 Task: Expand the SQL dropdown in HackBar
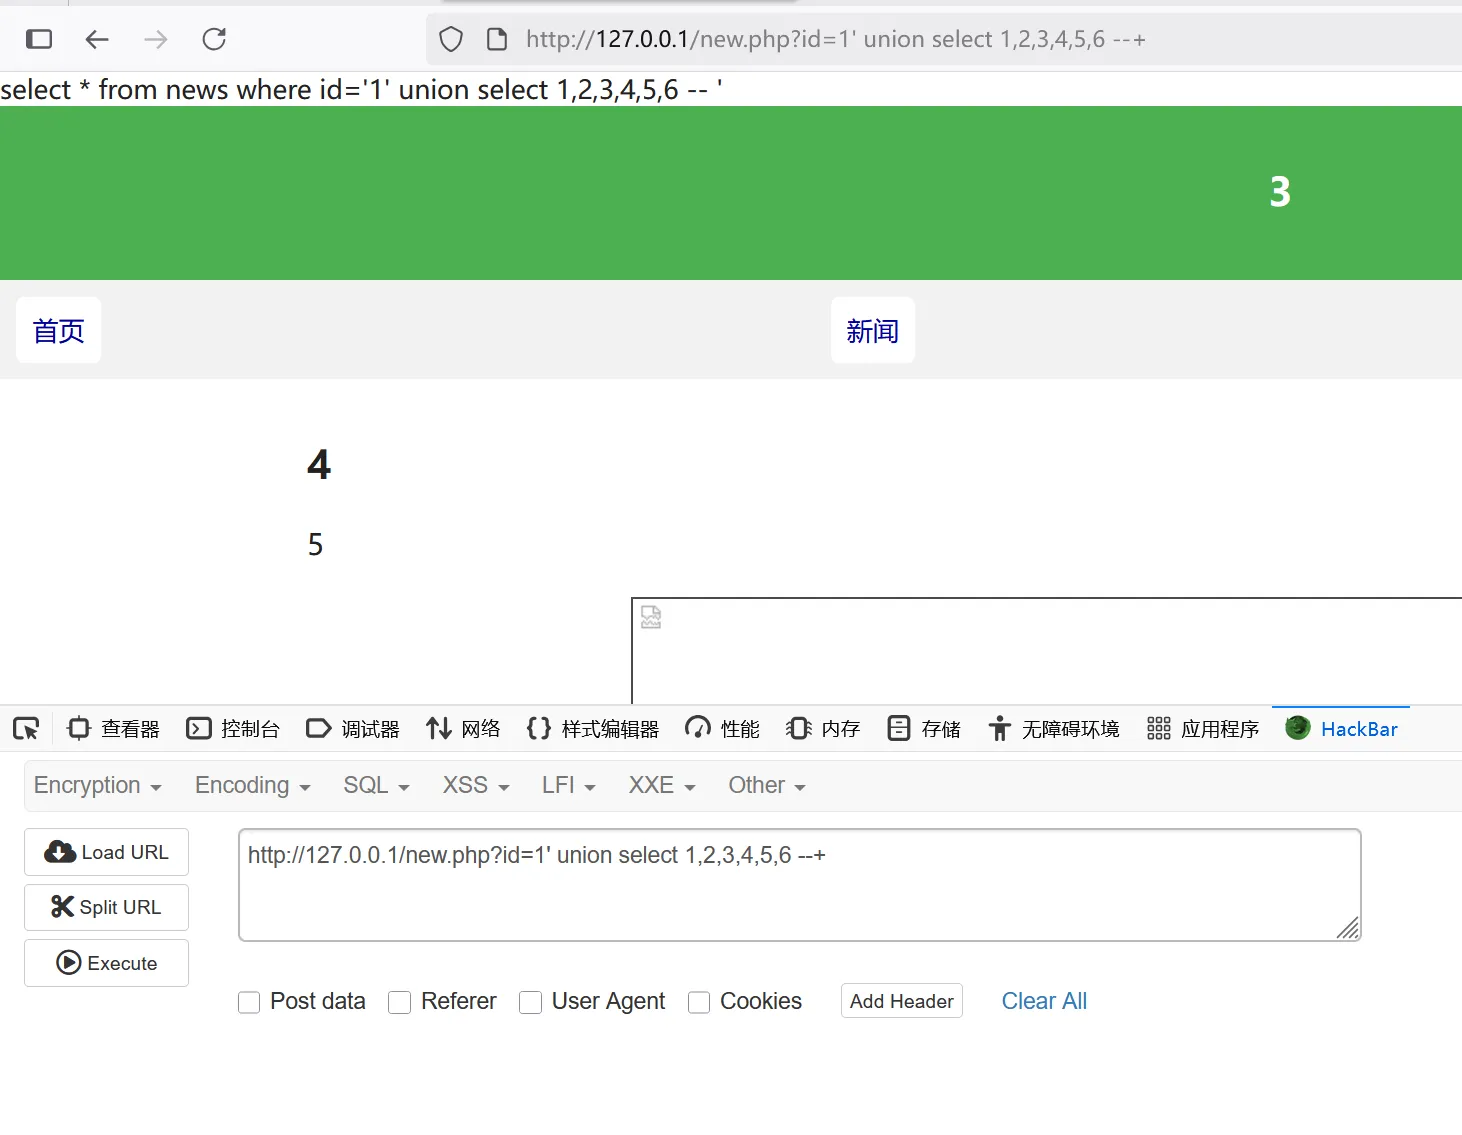[x=376, y=786]
